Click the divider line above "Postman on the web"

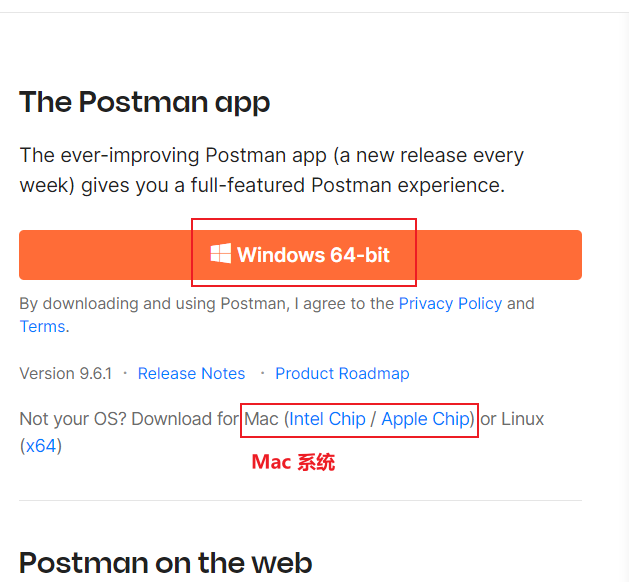[300, 500]
